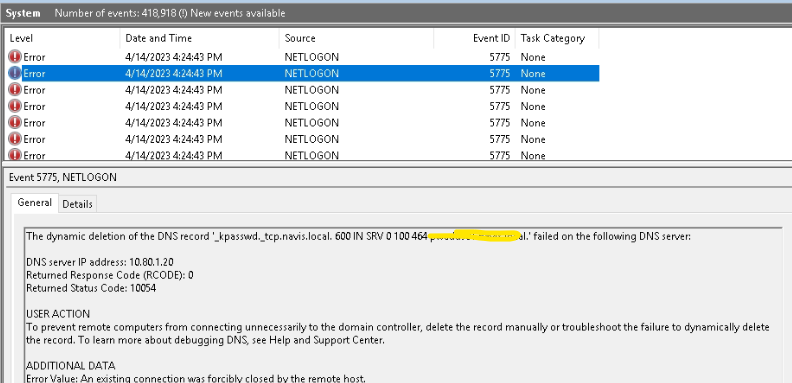The image size is (792, 383).
Task: Click the error icon in the highlighted row
Action: point(15,73)
